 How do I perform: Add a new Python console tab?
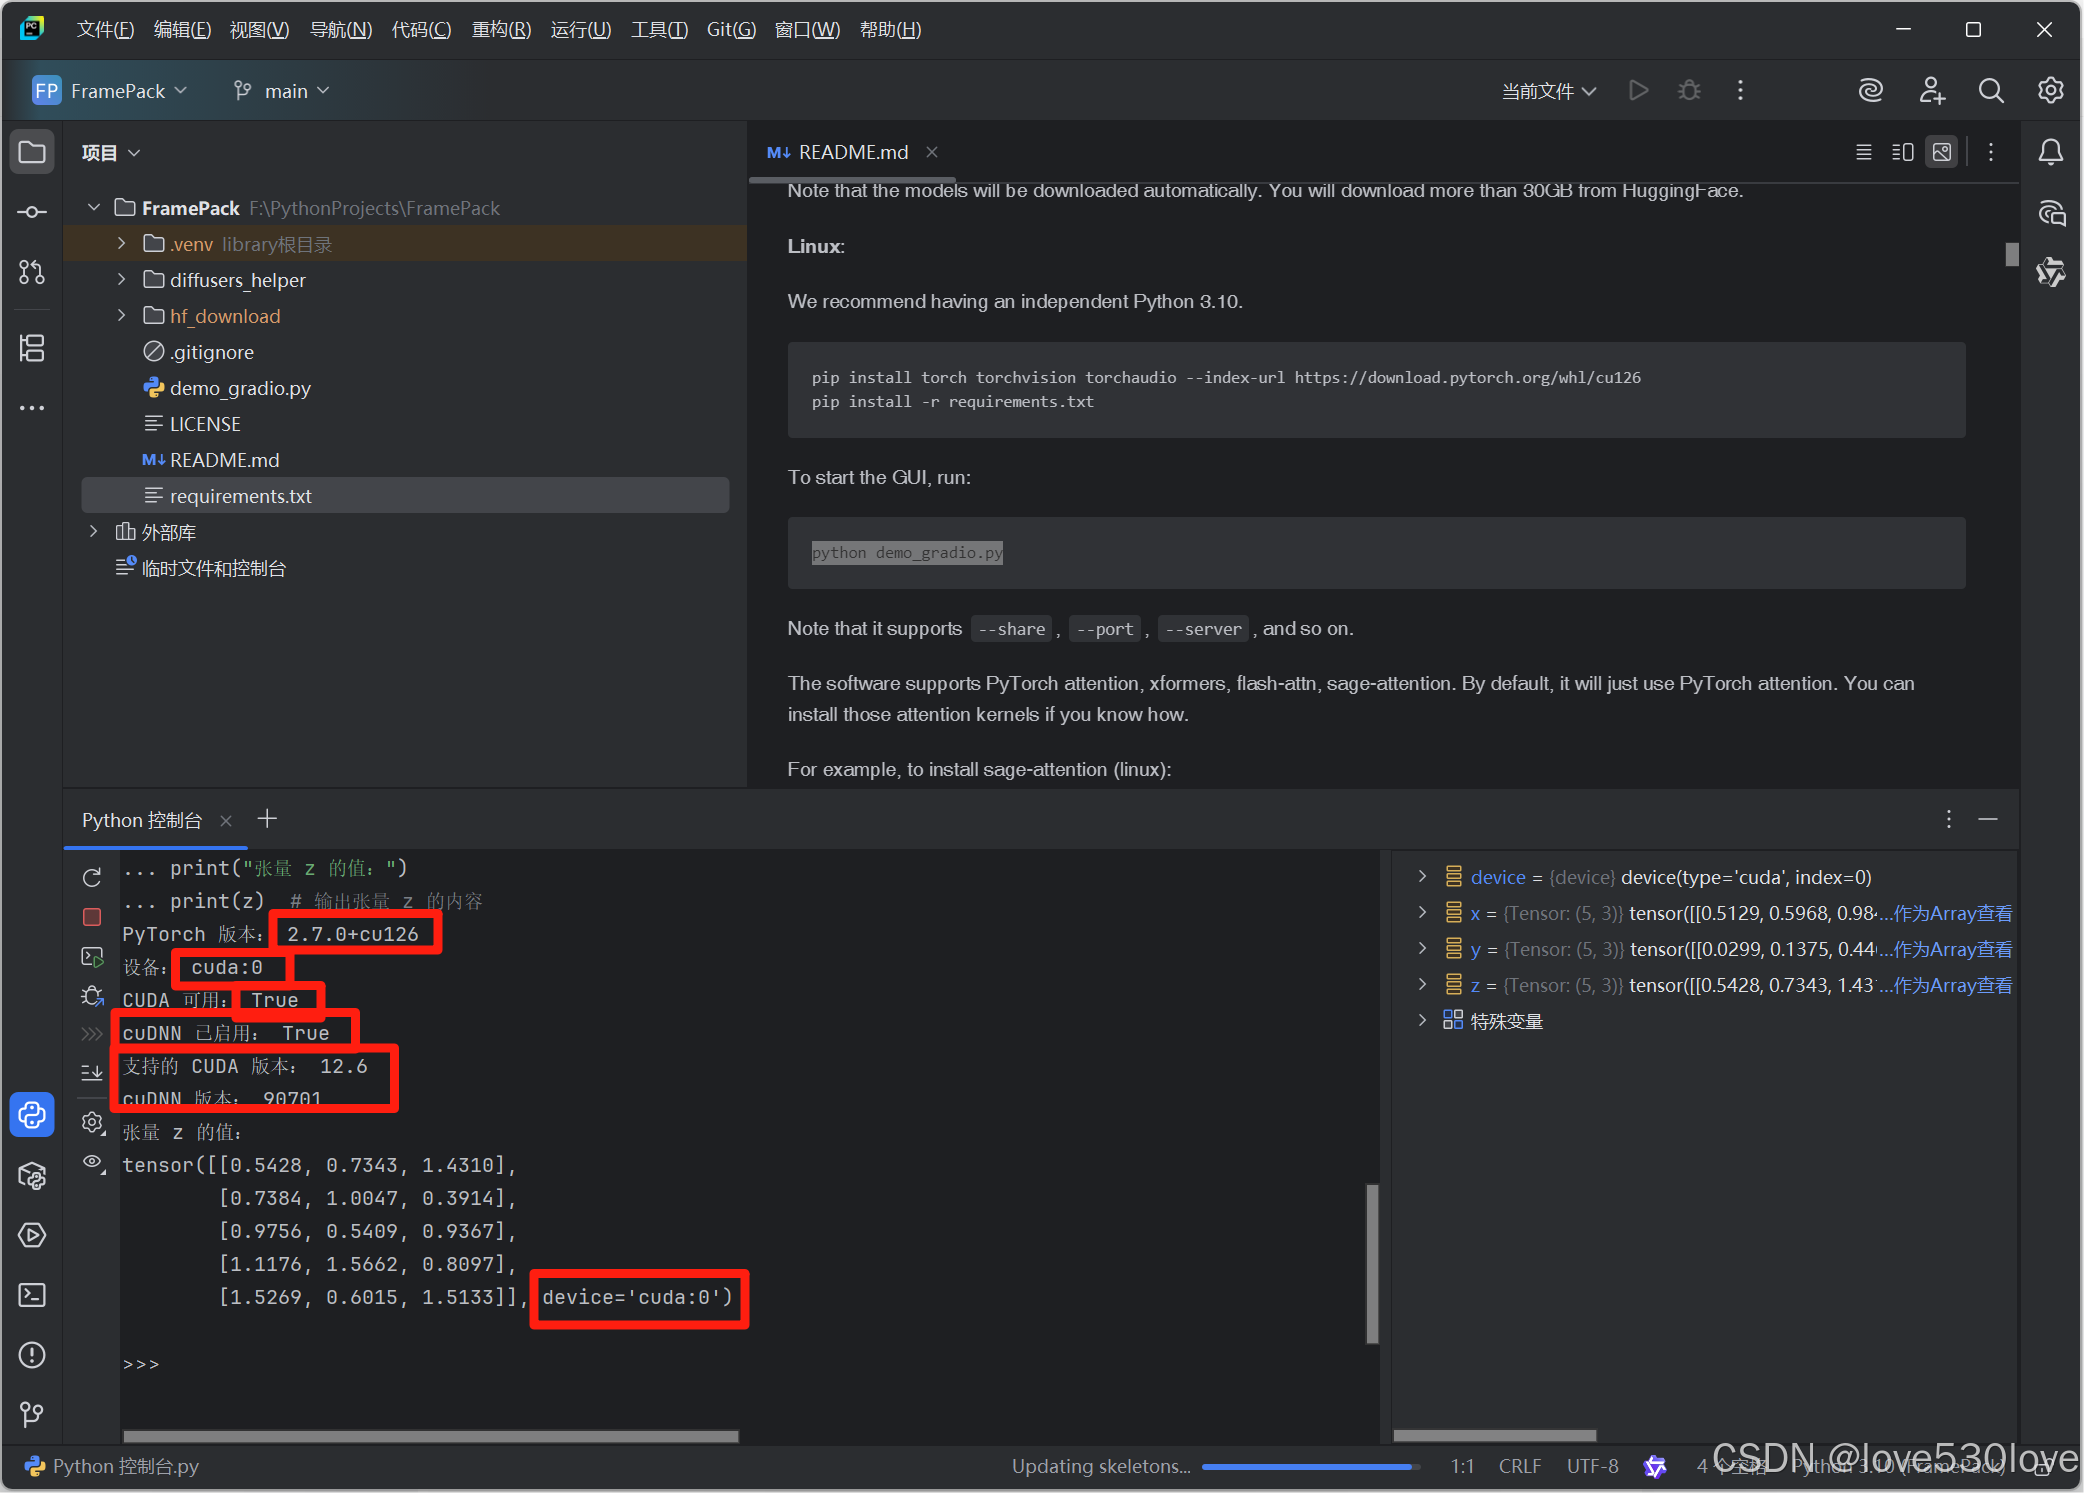tap(267, 819)
